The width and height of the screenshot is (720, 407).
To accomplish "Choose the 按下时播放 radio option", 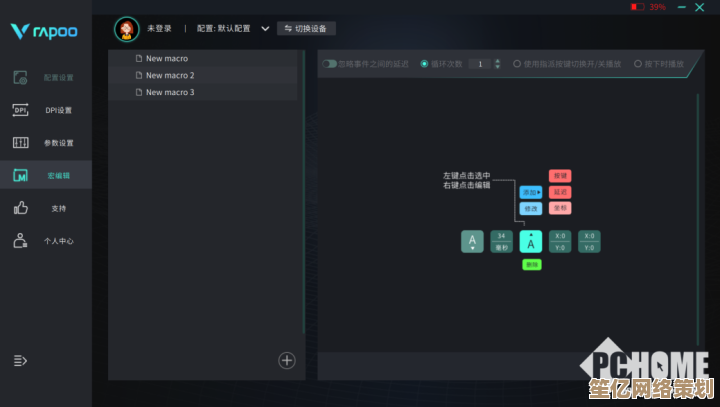I will pyautogui.click(x=638, y=64).
